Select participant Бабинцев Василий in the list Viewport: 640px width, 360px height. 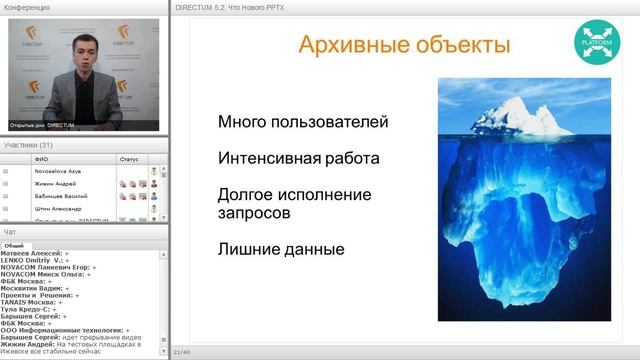point(61,196)
